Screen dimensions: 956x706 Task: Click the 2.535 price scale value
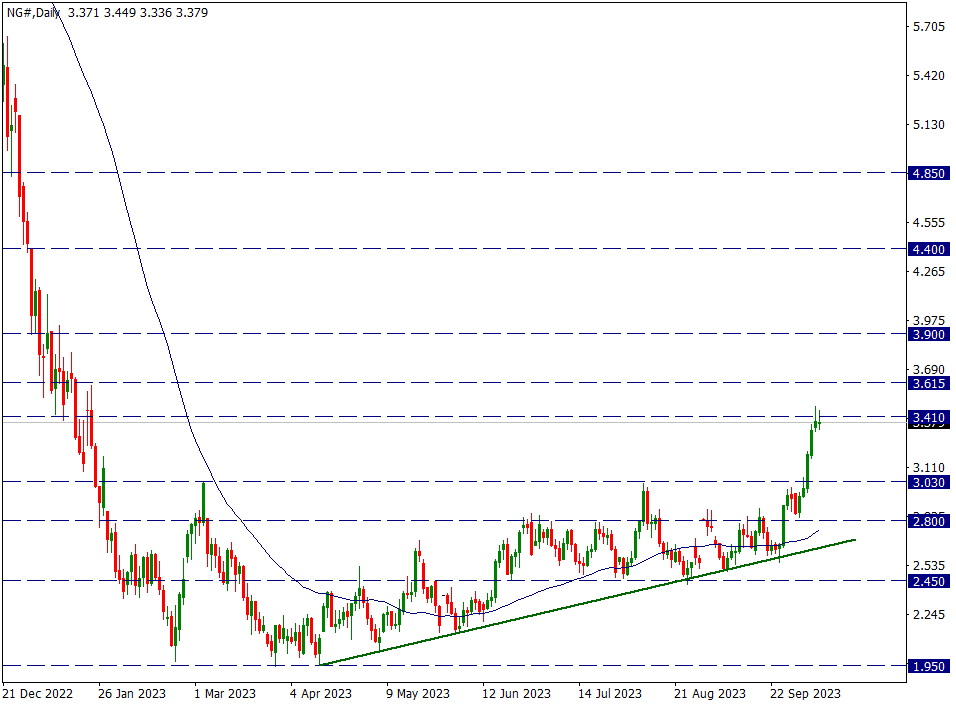tap(929, 566)
